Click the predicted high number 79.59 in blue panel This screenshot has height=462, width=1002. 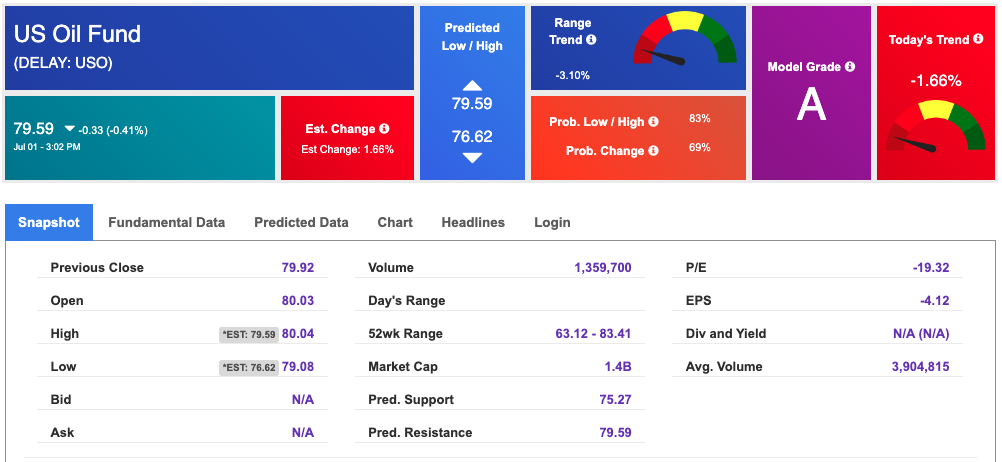pyautogui.click(x=472, y=104)
